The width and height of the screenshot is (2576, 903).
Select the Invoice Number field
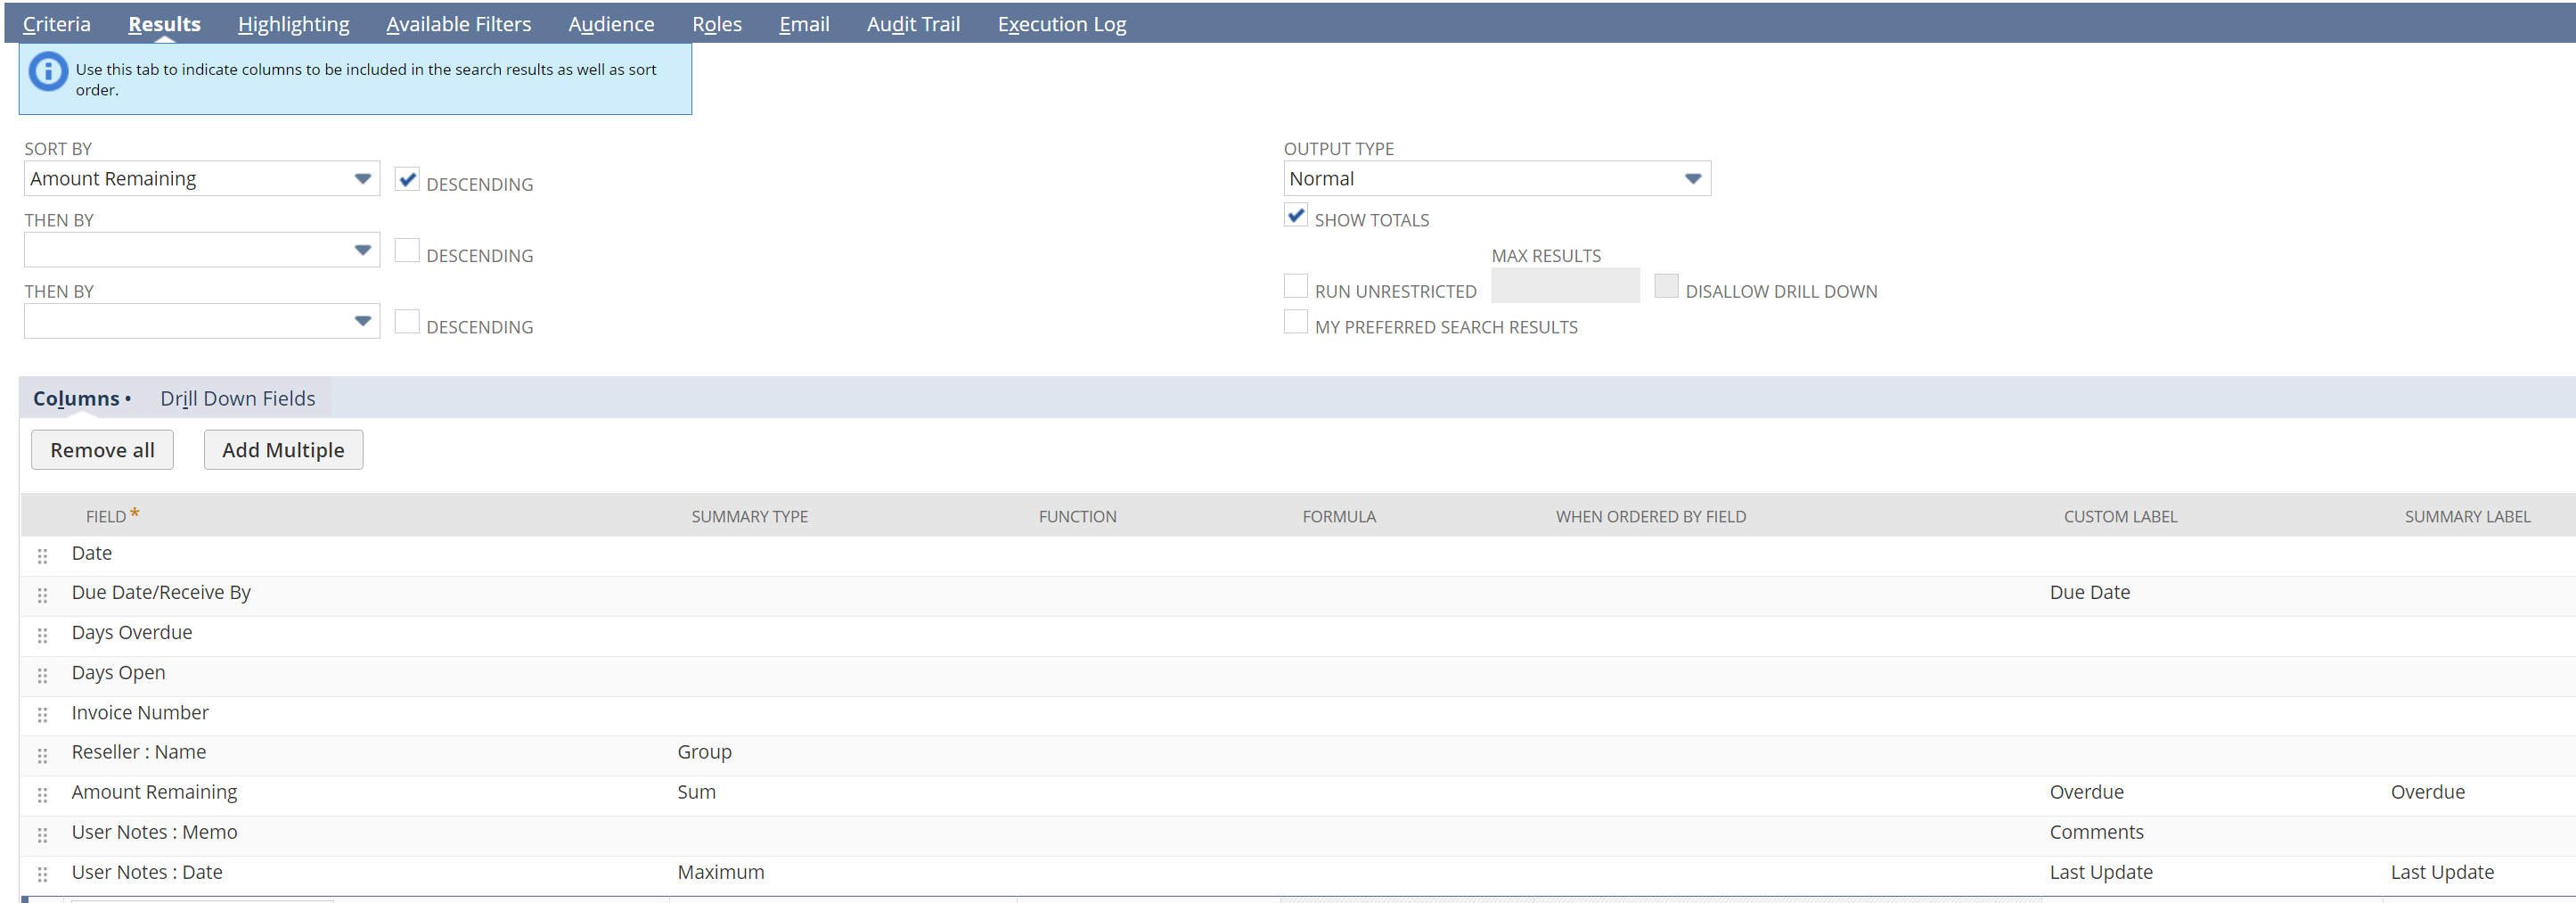140,713
